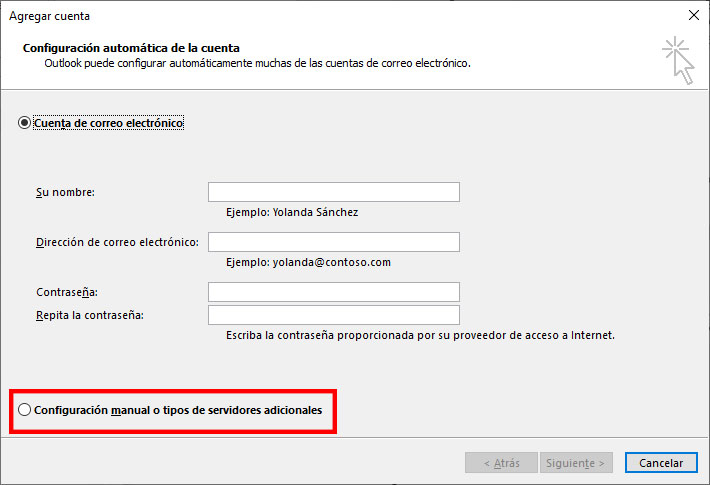Click the "Ejemplo: yolanda@contoso.com" hint text

coord(308,262)
